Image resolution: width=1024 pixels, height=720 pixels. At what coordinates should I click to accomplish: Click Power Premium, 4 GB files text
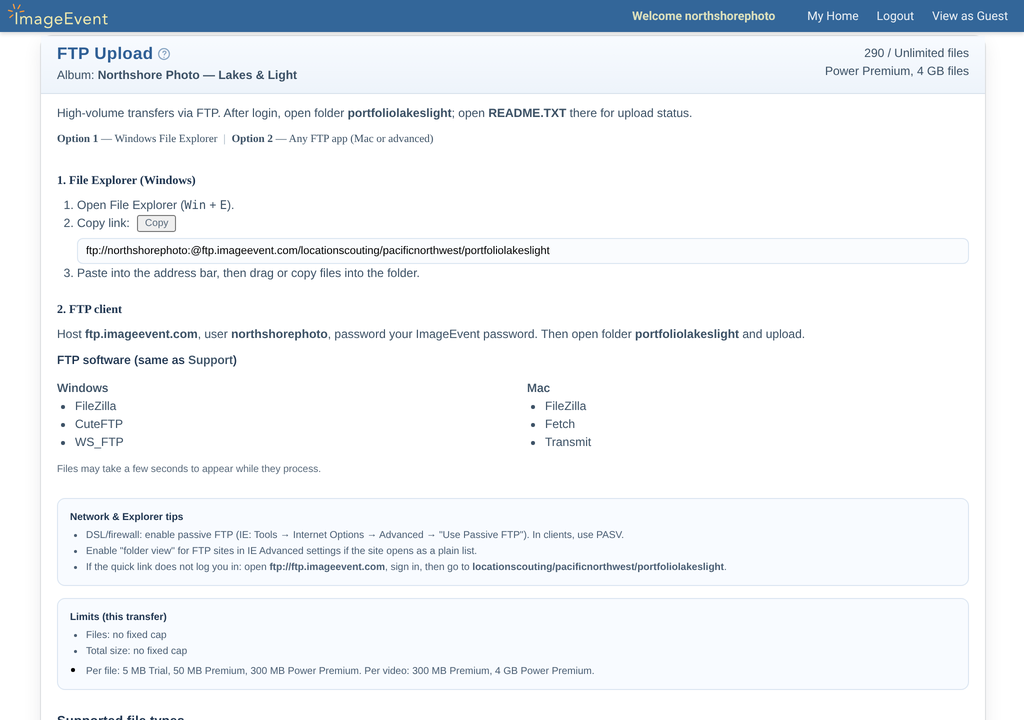tap(897, 71)
